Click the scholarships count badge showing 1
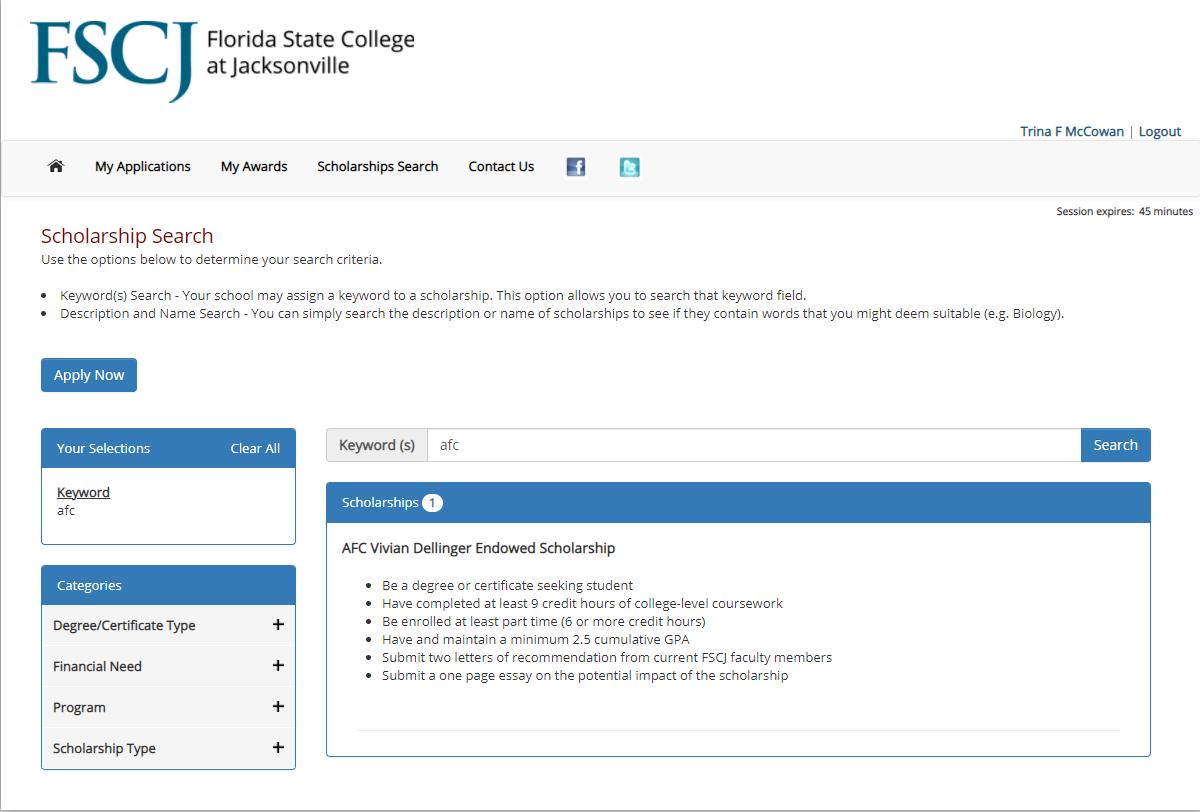This screenshot has width=1200, height=812. [432, 503]
